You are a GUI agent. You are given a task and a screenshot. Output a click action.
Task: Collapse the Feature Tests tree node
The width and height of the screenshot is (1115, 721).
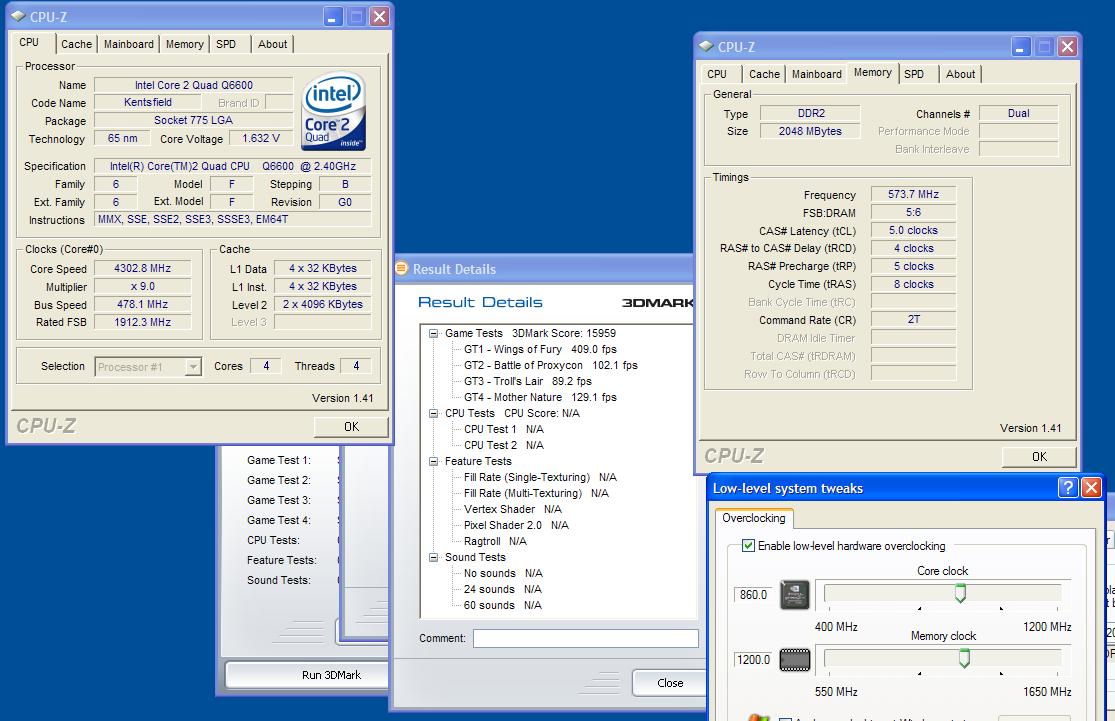(x=433, y=461)
